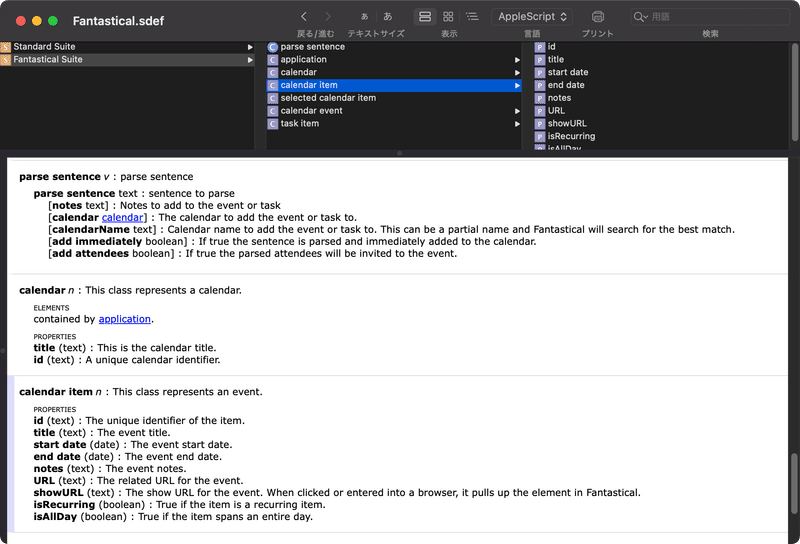The image size is (800, 544).
Task: Expand arrow on the calendar row
Action: (x=517, y=72)
